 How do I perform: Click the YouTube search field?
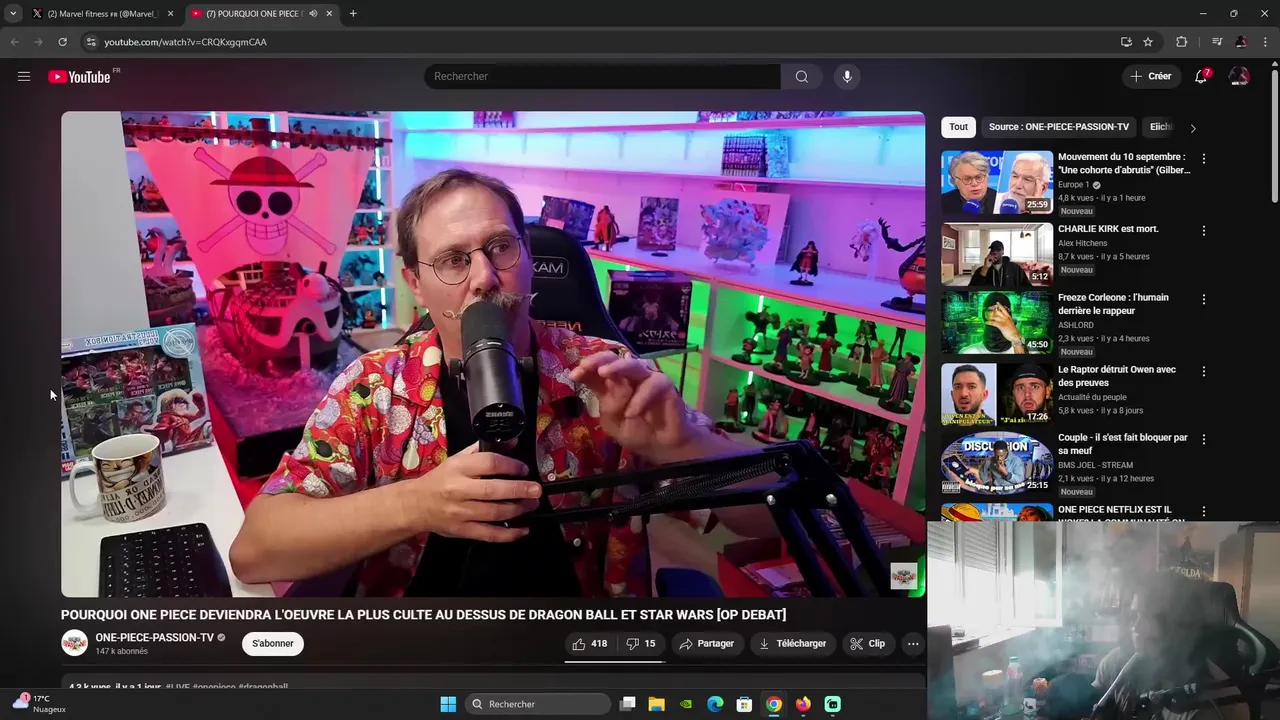coord(603,76)
